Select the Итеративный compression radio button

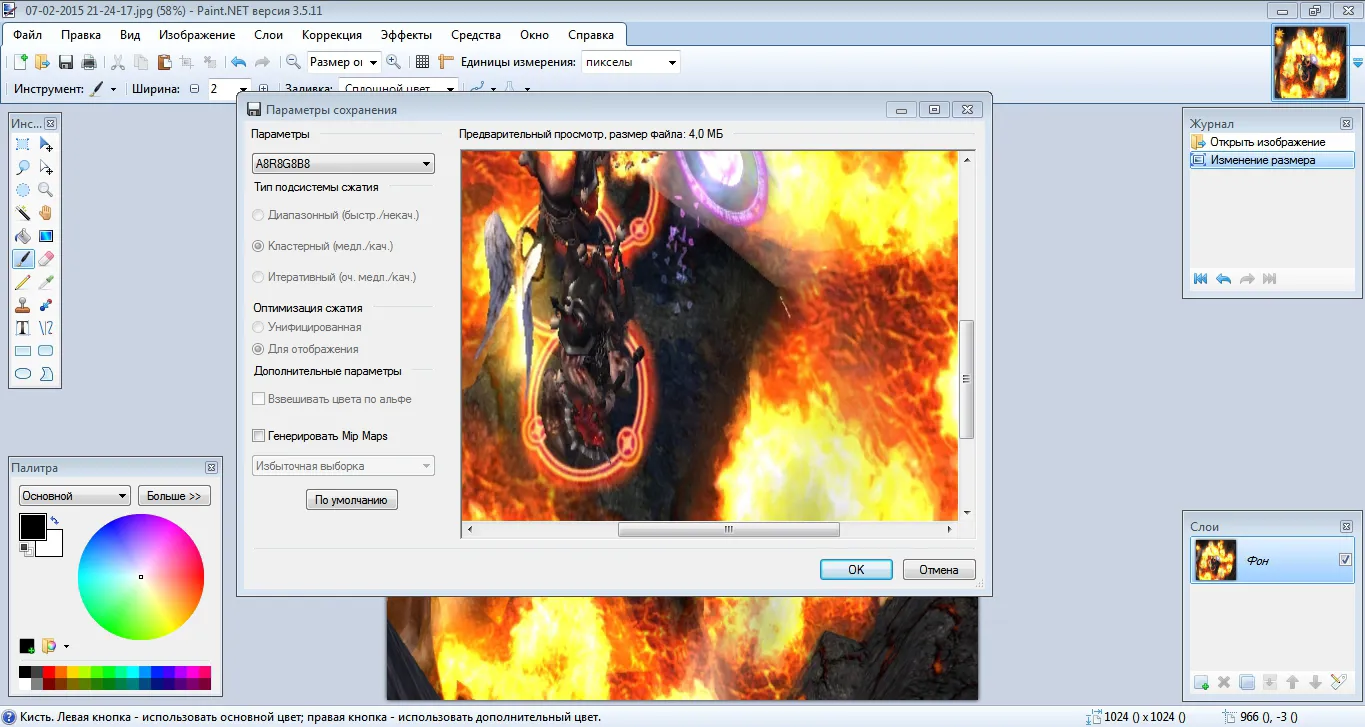click(x=259, y=277)
